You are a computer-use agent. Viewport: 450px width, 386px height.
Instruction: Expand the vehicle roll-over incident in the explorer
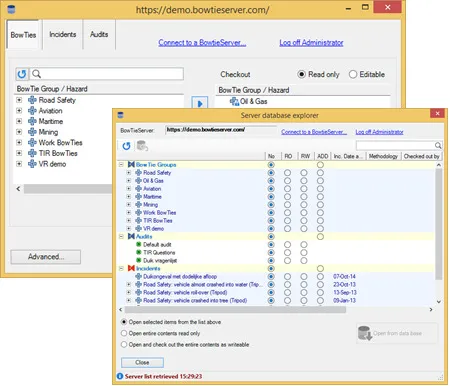click(129, 292)
